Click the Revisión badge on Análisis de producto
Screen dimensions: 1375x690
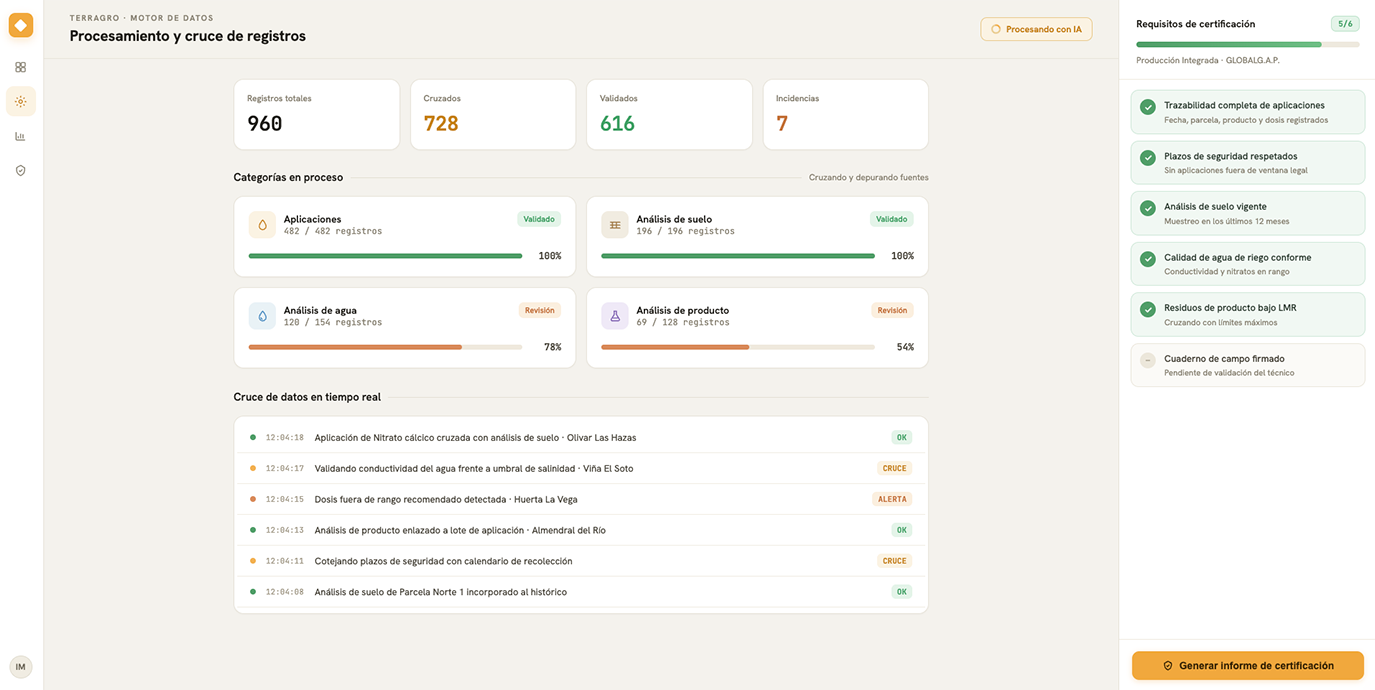point(892,311)
